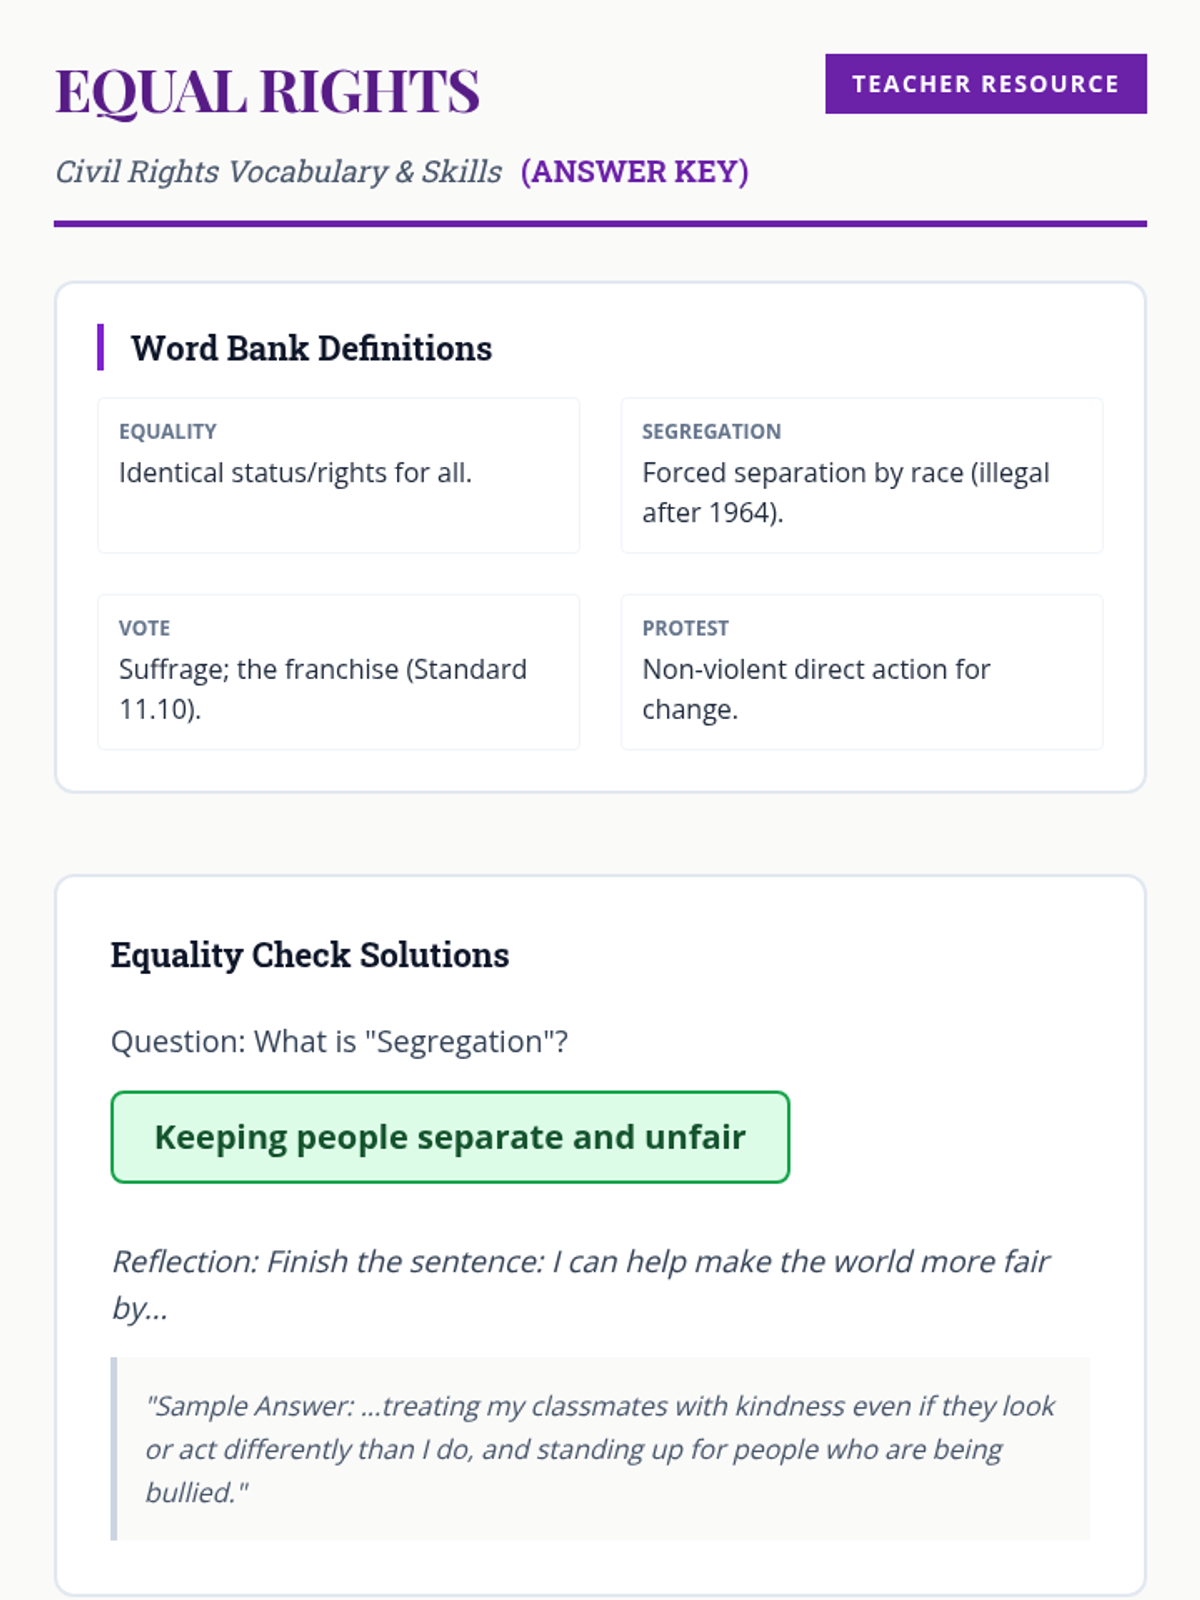Click the SEGREGATION card label
The width and height of the screenshot is (1200, 1600).
pos(711,431)
